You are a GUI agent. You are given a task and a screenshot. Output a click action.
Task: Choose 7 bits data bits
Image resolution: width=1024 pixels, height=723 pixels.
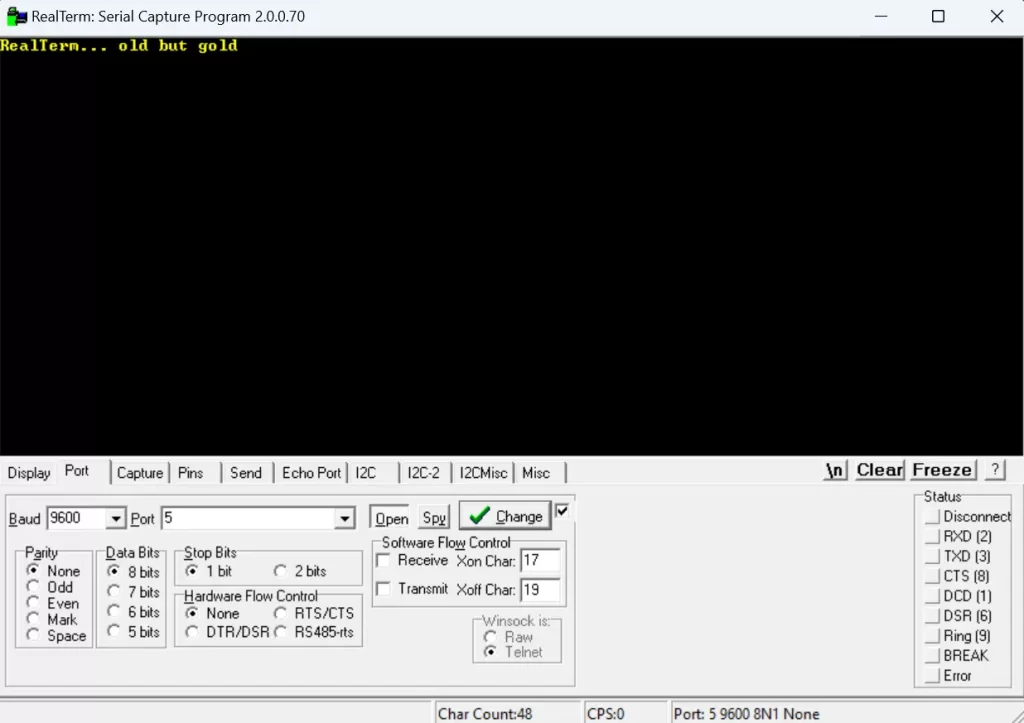coord(134,592)
